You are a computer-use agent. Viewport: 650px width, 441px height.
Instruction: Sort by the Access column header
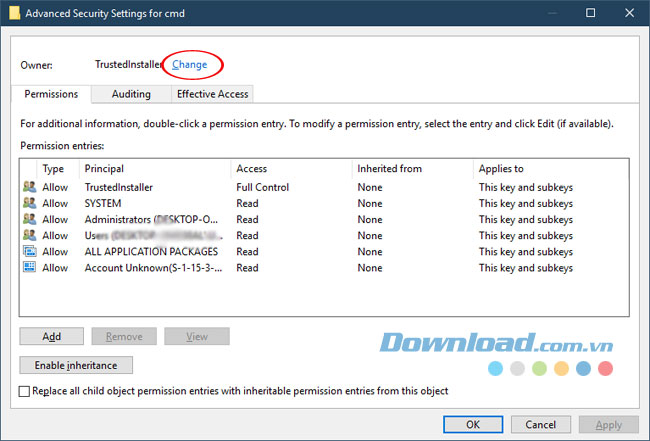coord(290,169)
